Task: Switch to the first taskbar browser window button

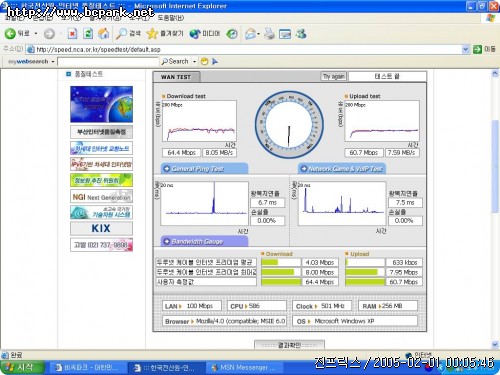Action: pyautogui.click(x=87, y=368)
